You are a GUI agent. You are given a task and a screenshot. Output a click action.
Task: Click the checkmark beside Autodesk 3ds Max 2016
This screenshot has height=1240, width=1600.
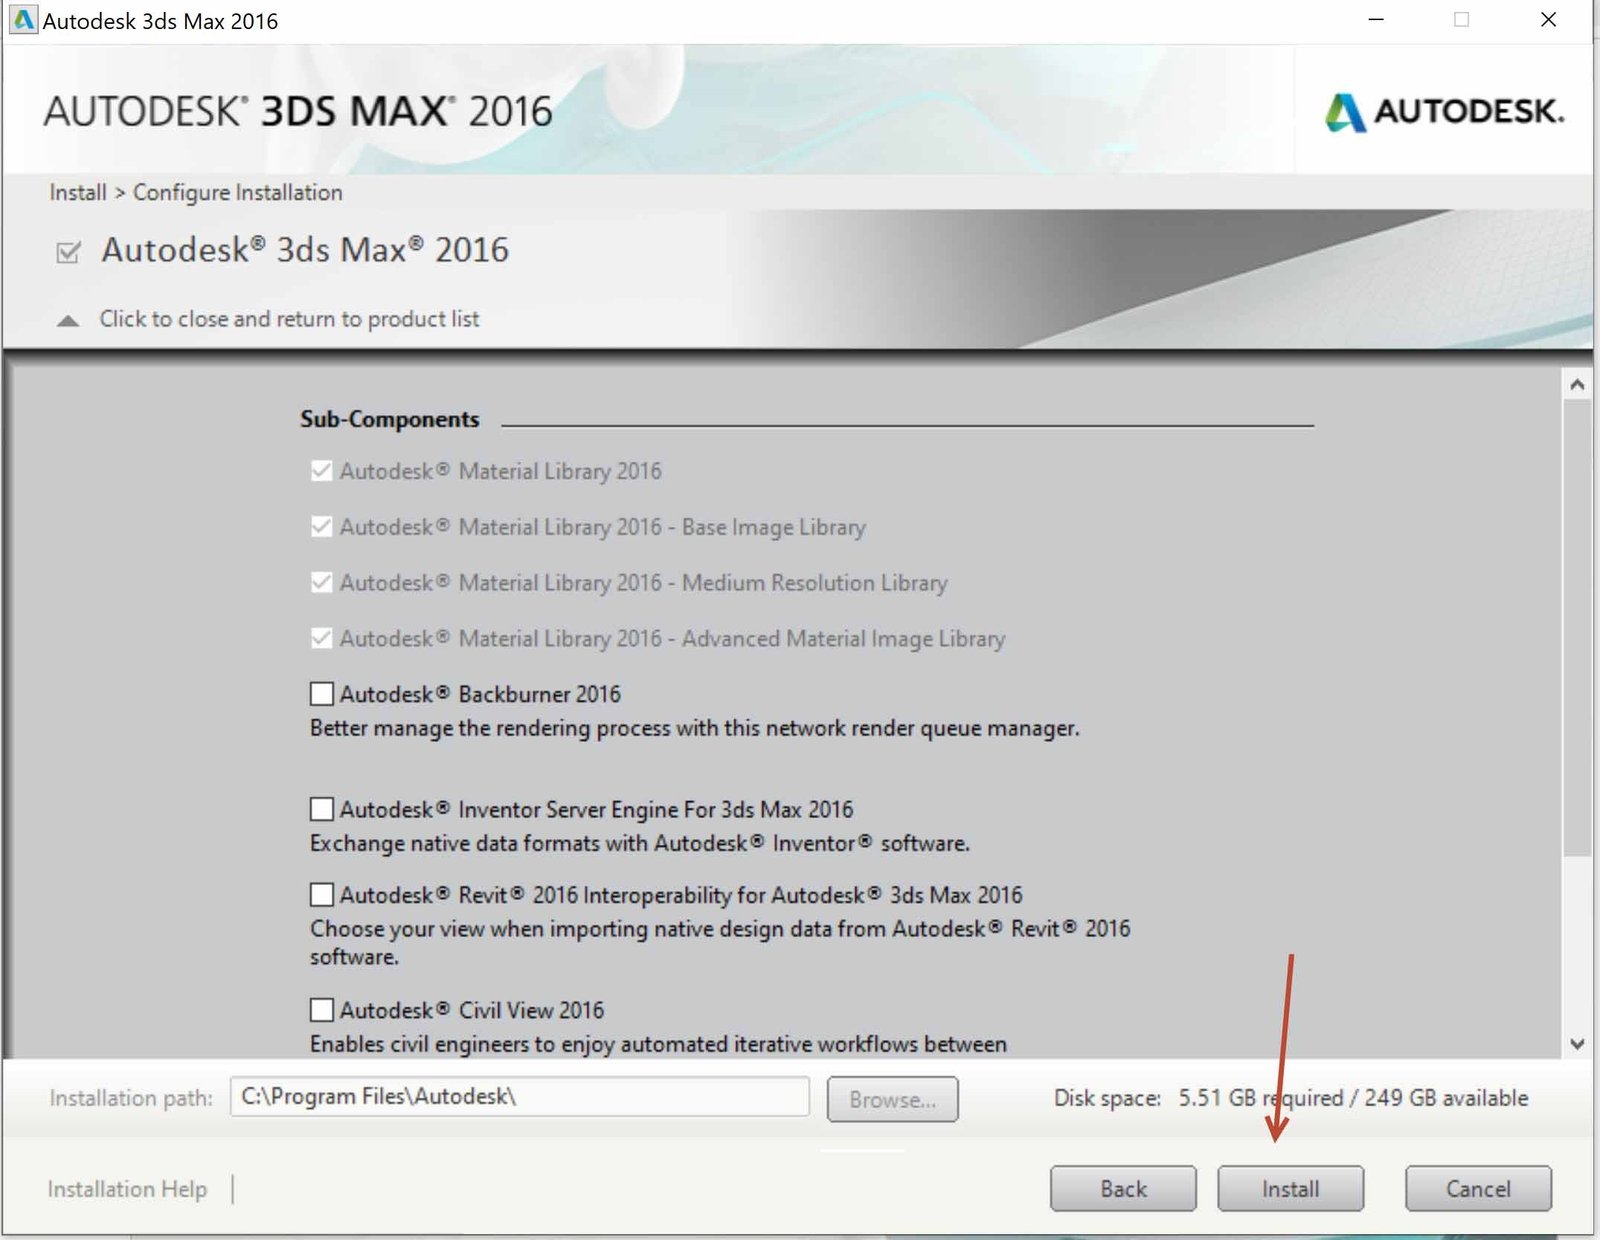(x=66, y=253)
